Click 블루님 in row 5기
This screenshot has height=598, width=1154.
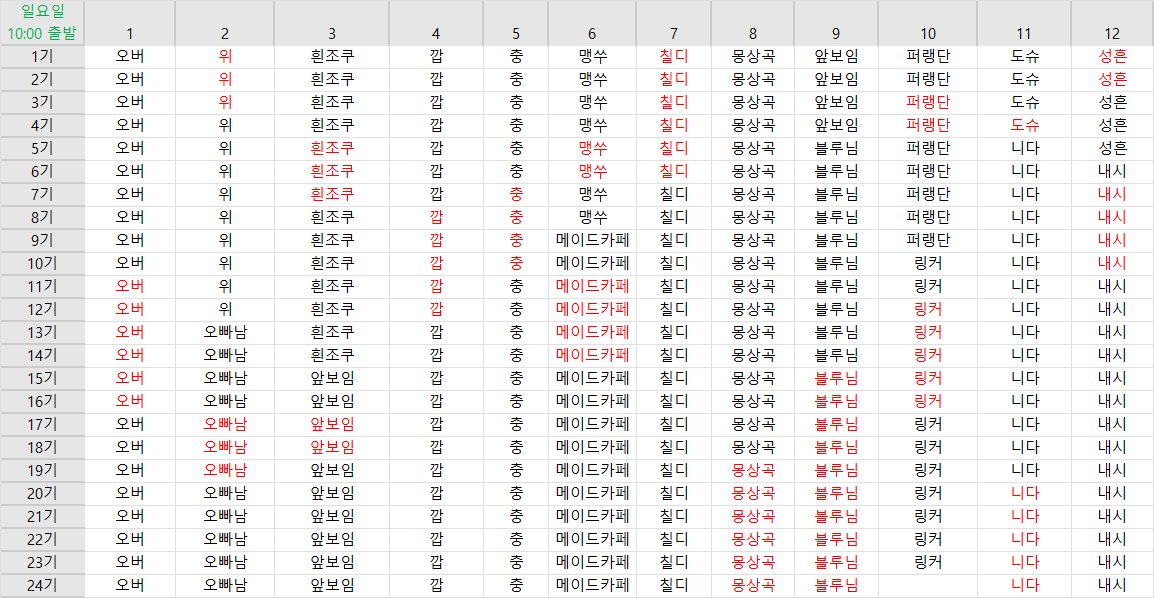[836, 148]
